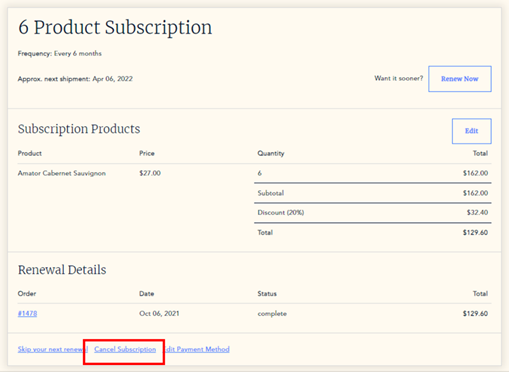The height and width of the screenshot is (372, 509).
Task: Click the 'complete' status text
Action: [x=272, y=314]
